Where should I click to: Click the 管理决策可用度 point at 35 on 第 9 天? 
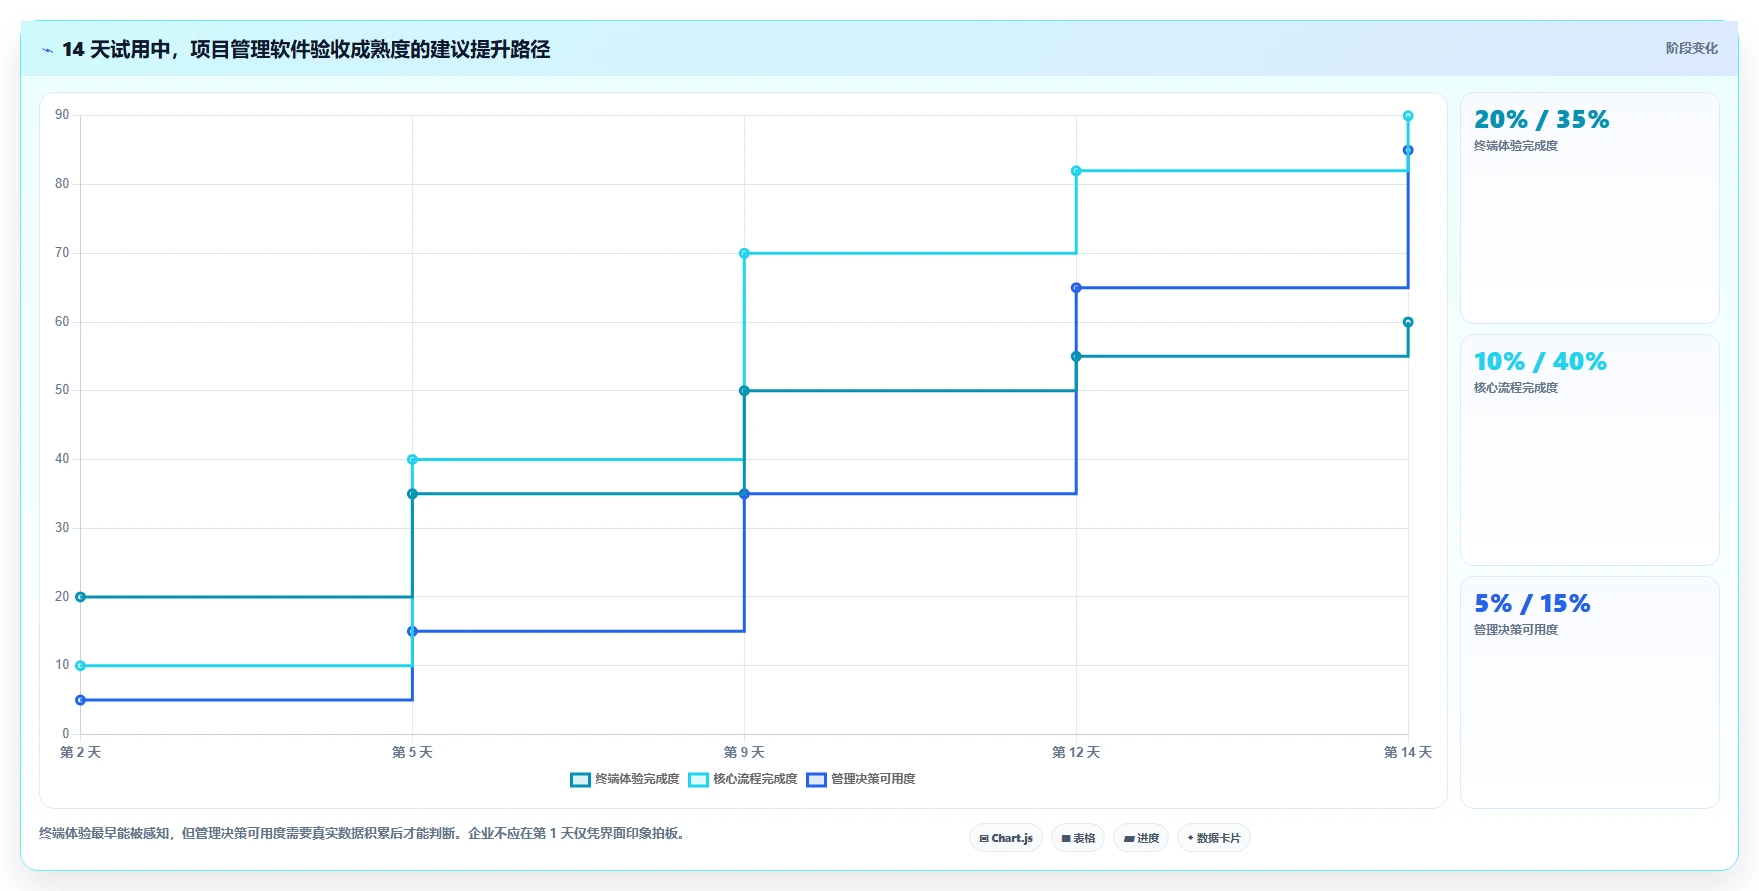(x=744, y=494)
